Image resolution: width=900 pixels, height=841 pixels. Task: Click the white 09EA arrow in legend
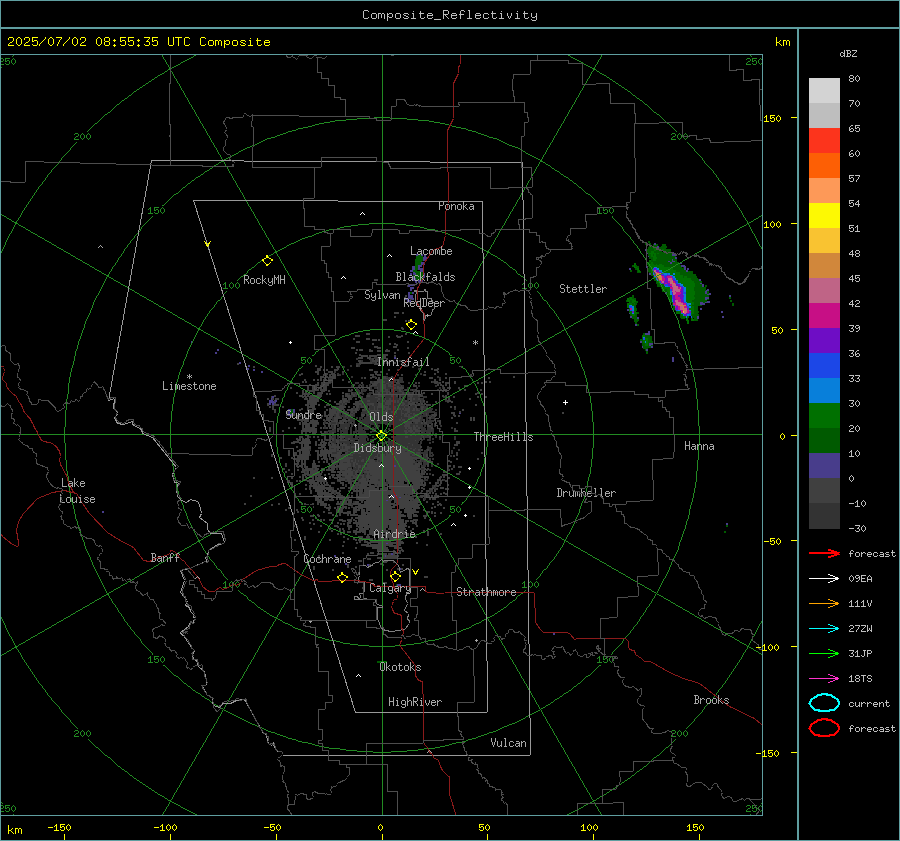click(x=824, y=578)
